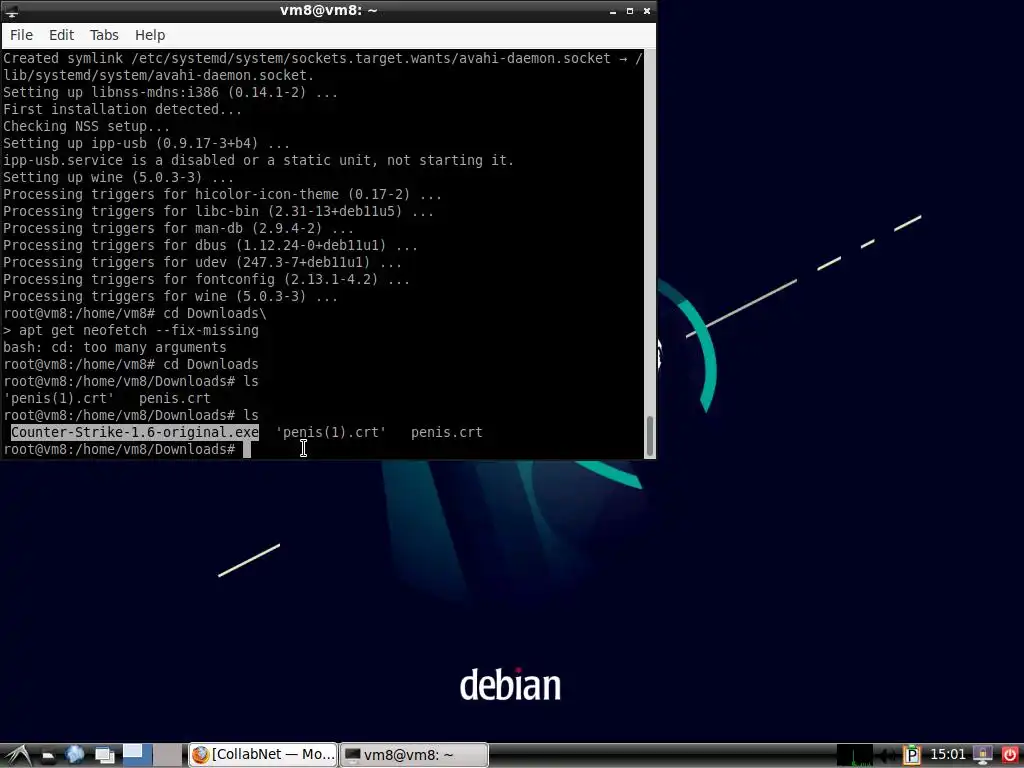
Task: Click the "bash: cd: too many arguments" line
Action: coord(115,347)
